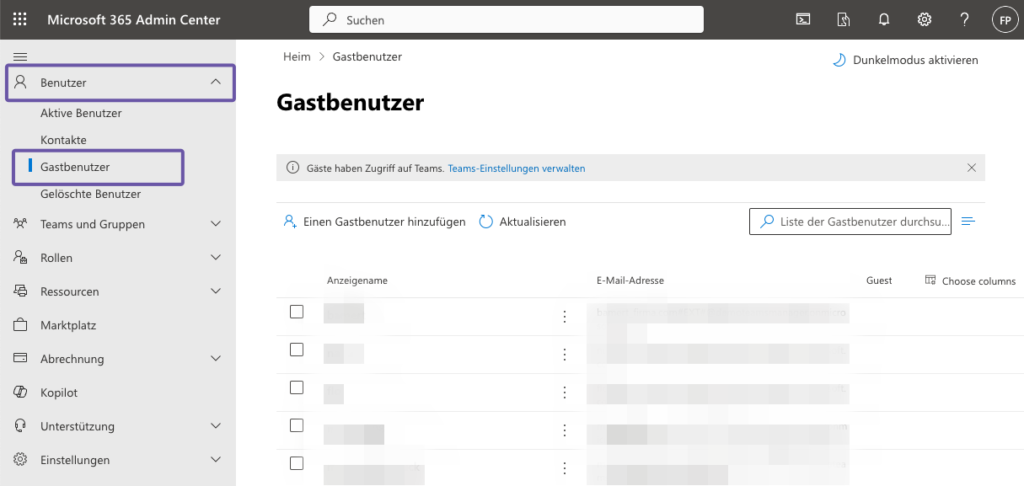
Task: Open Gelöschte Benutzer in sidebar
Action: tap(90, 194)
